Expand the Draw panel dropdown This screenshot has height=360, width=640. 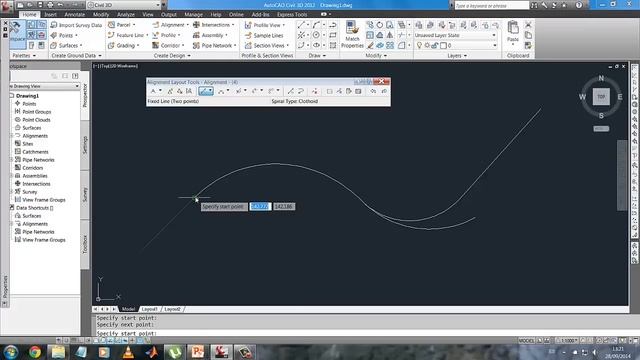[x=318, y=56]
